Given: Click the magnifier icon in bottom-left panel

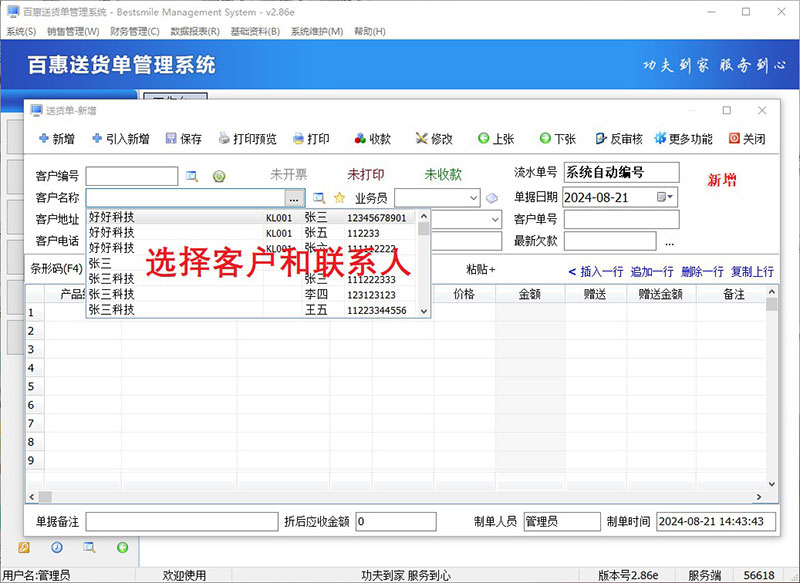Looking at the screenshot, I should point(89,547).
